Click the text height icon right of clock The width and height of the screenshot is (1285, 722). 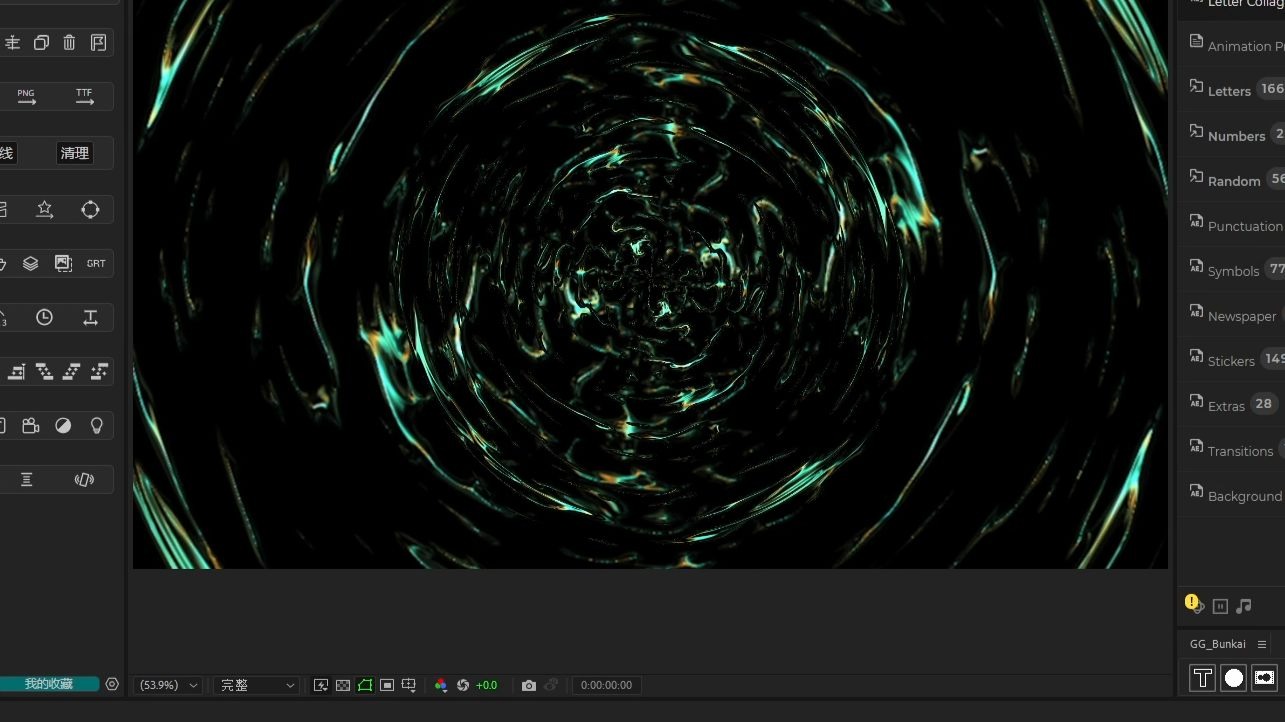click(x=90, y=317)
